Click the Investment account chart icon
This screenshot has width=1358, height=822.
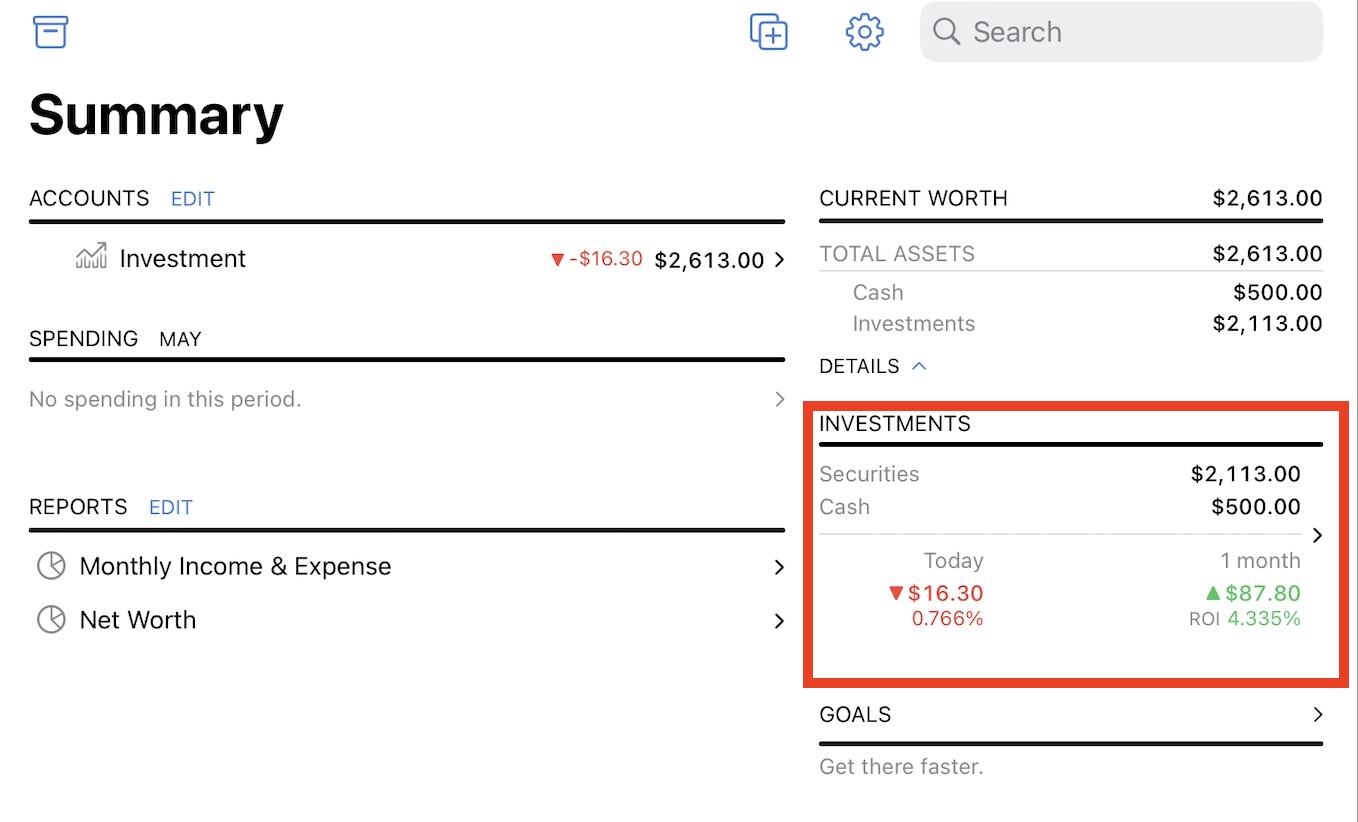(91, 258)
